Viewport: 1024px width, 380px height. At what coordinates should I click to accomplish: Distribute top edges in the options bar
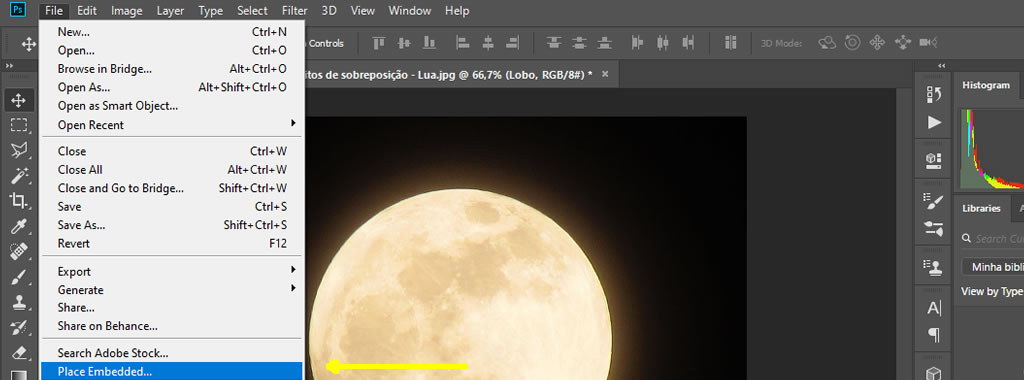pos(554,43)
